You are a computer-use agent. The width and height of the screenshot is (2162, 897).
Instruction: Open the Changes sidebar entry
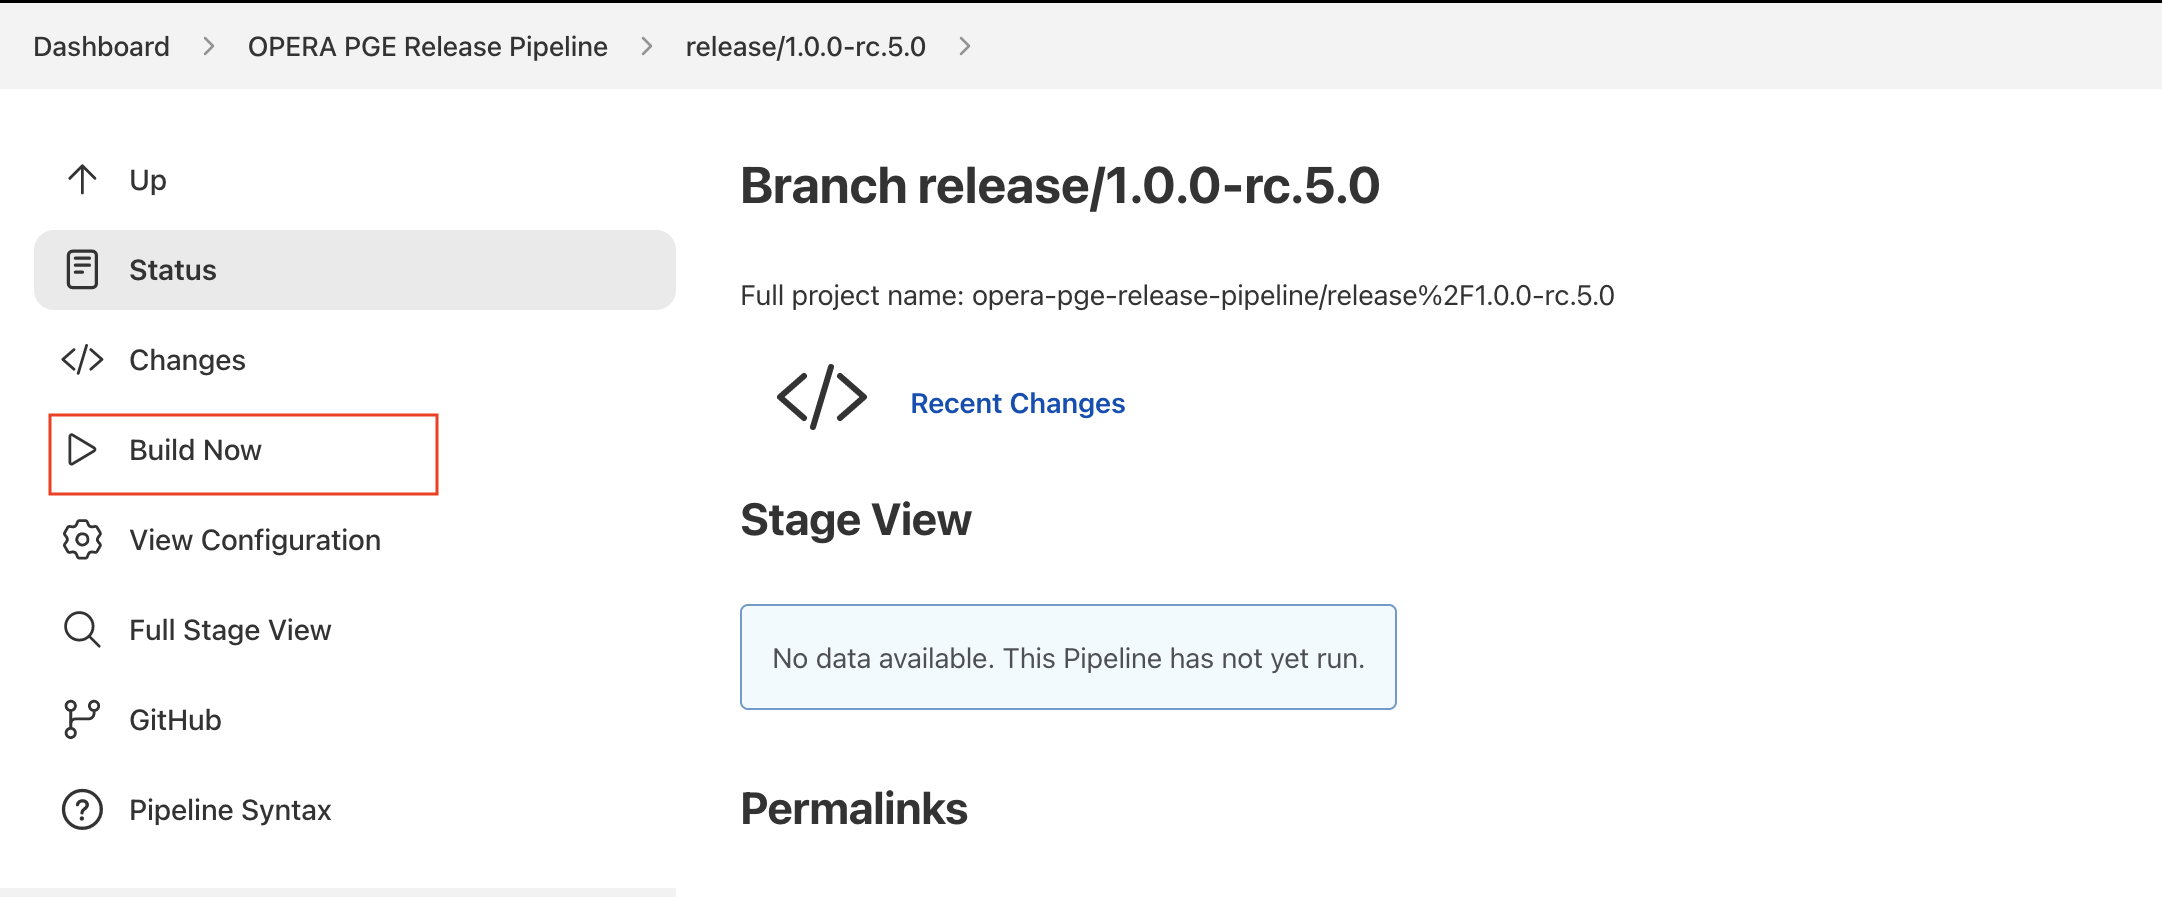187,360
